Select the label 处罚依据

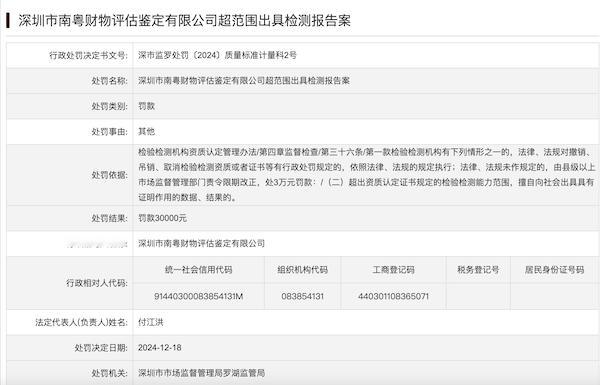(x=109, y=175)
